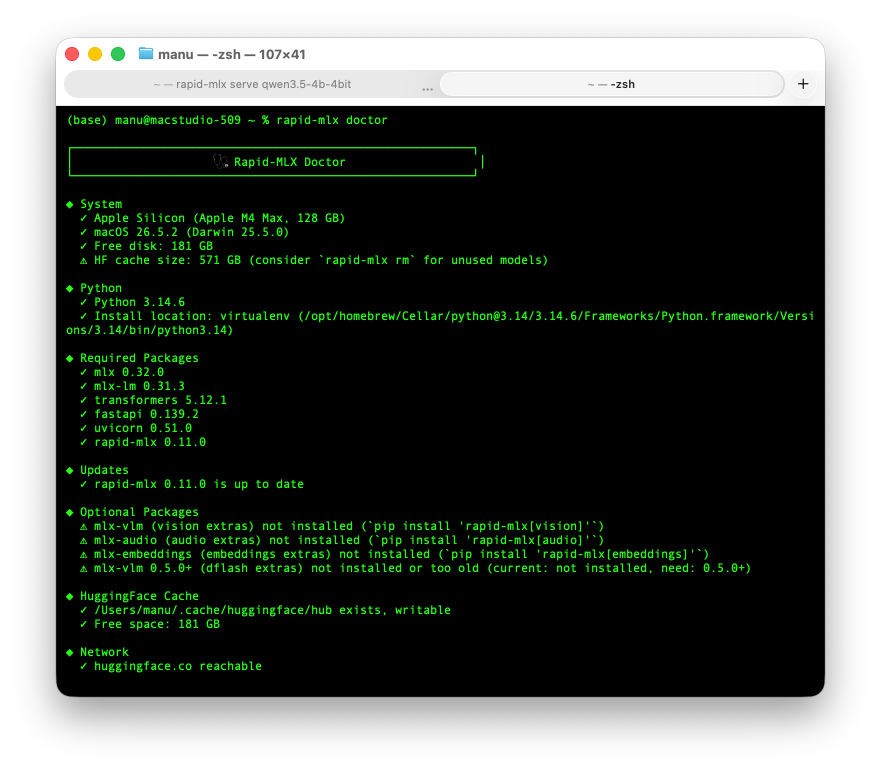Click the red close window button
Image resolution: width=881 pixels, height=771 pixels.
click(72, 54)
